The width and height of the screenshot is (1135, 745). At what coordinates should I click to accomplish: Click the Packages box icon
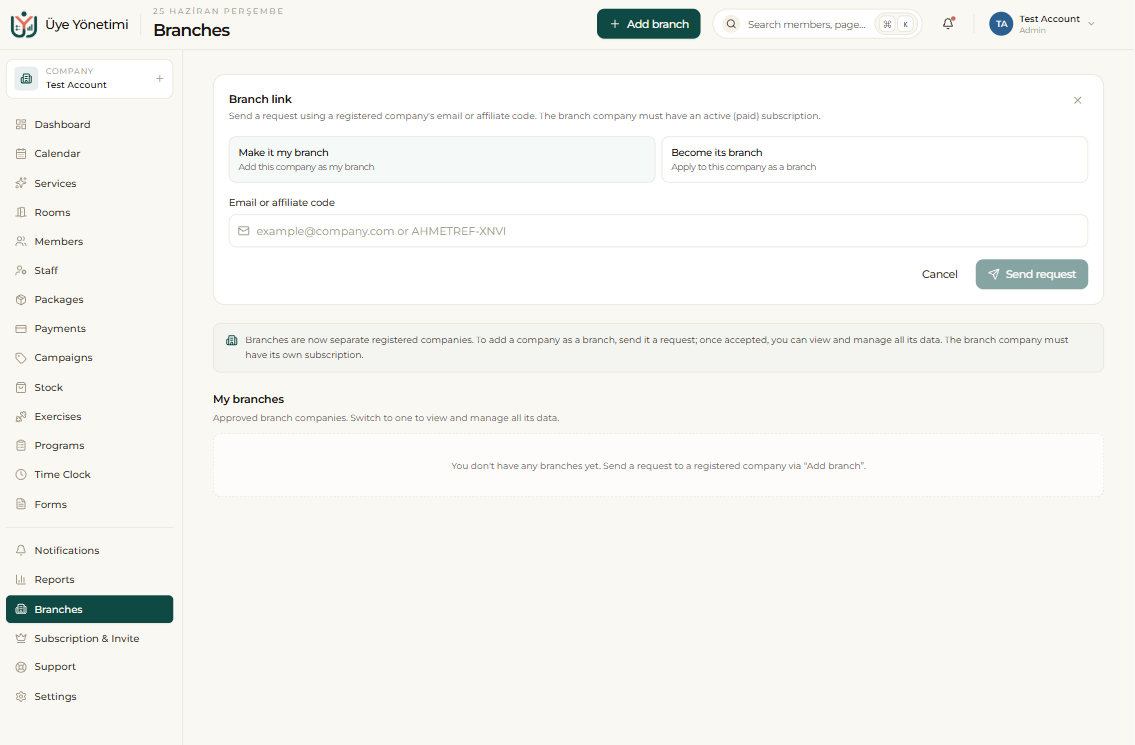pyautogui.click(x=21, y=299)
